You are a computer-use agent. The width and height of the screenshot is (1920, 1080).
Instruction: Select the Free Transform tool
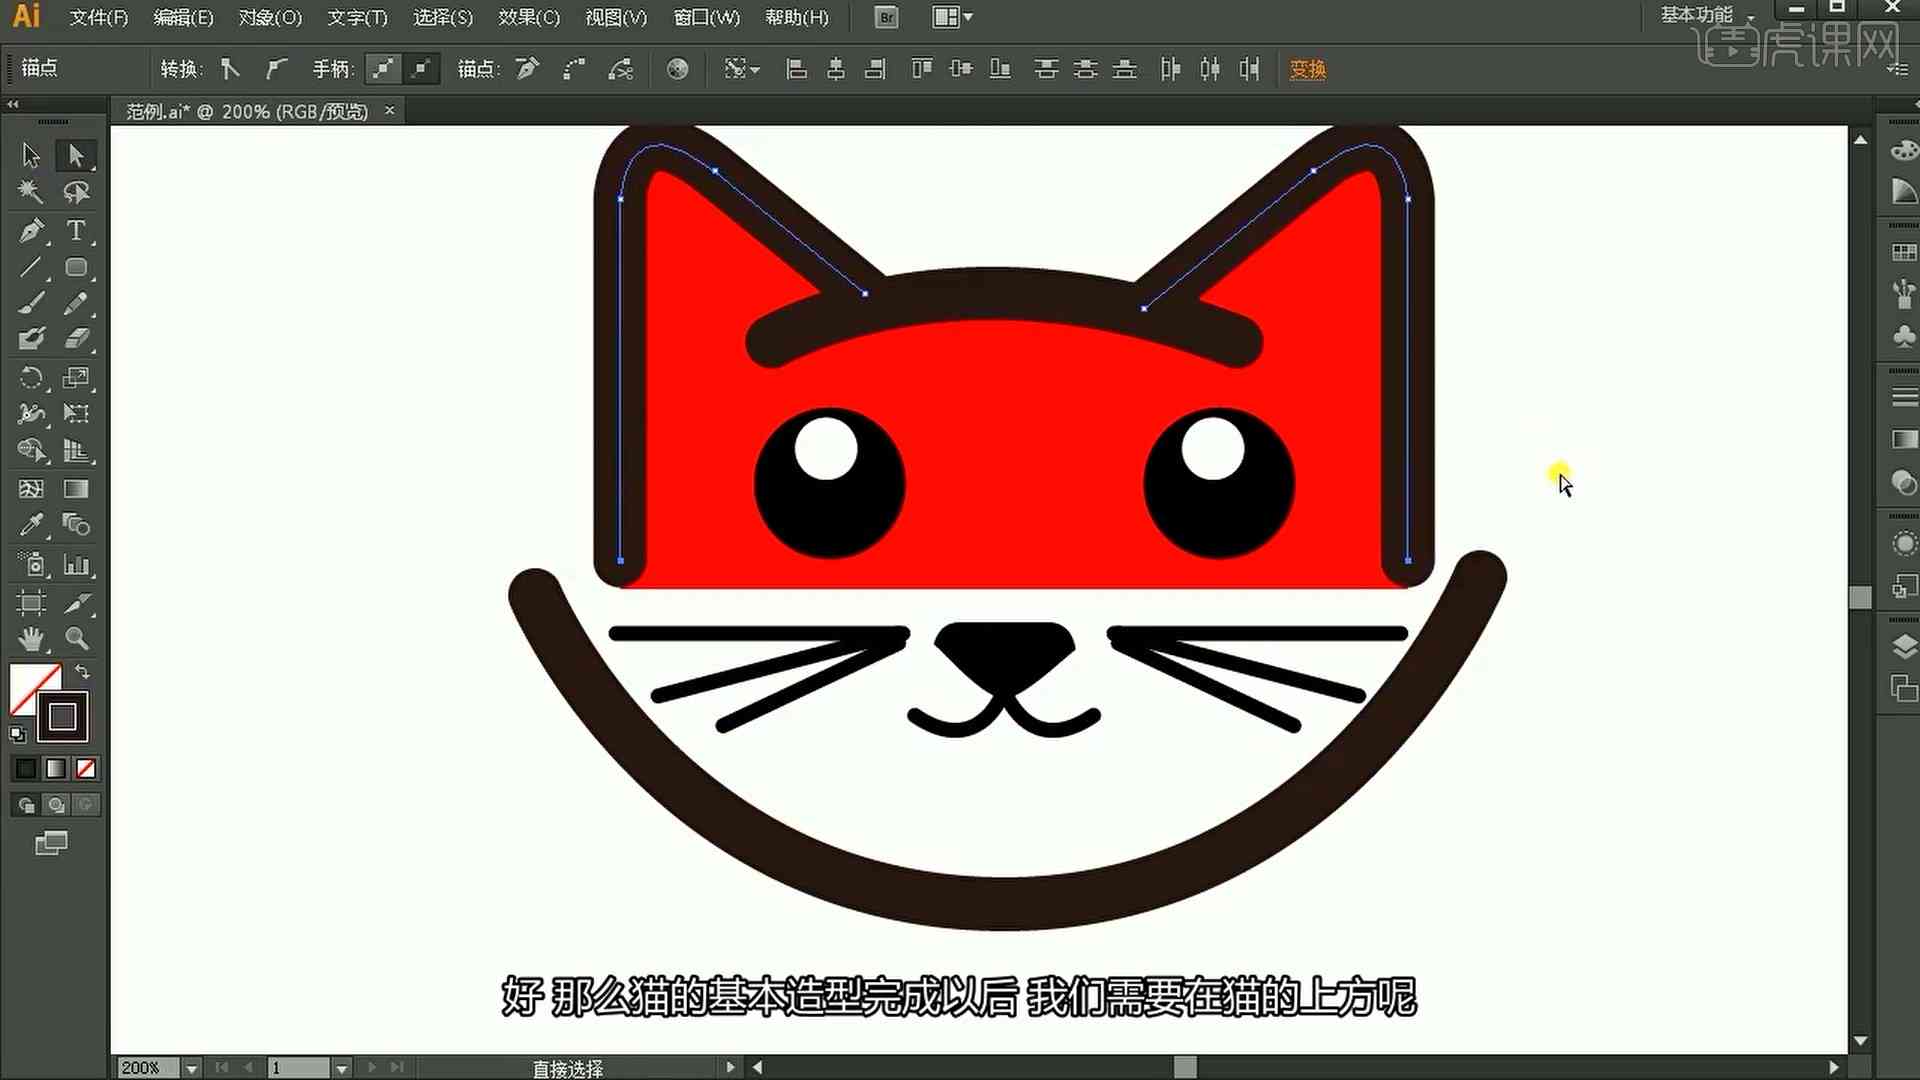pos(76,414)
